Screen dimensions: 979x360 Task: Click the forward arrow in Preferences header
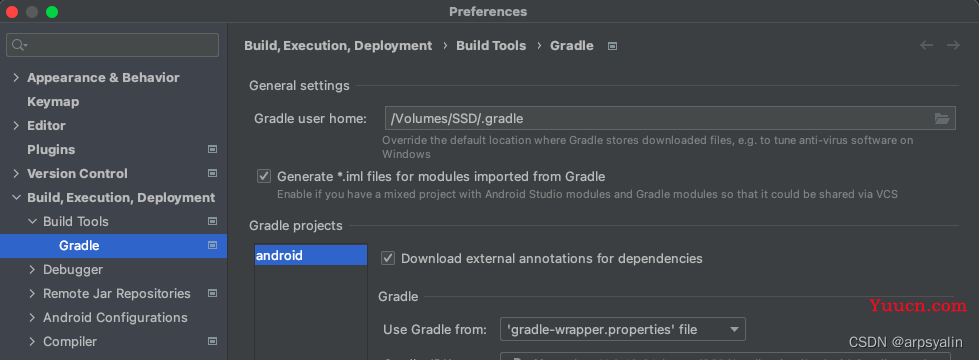(953, 45)
